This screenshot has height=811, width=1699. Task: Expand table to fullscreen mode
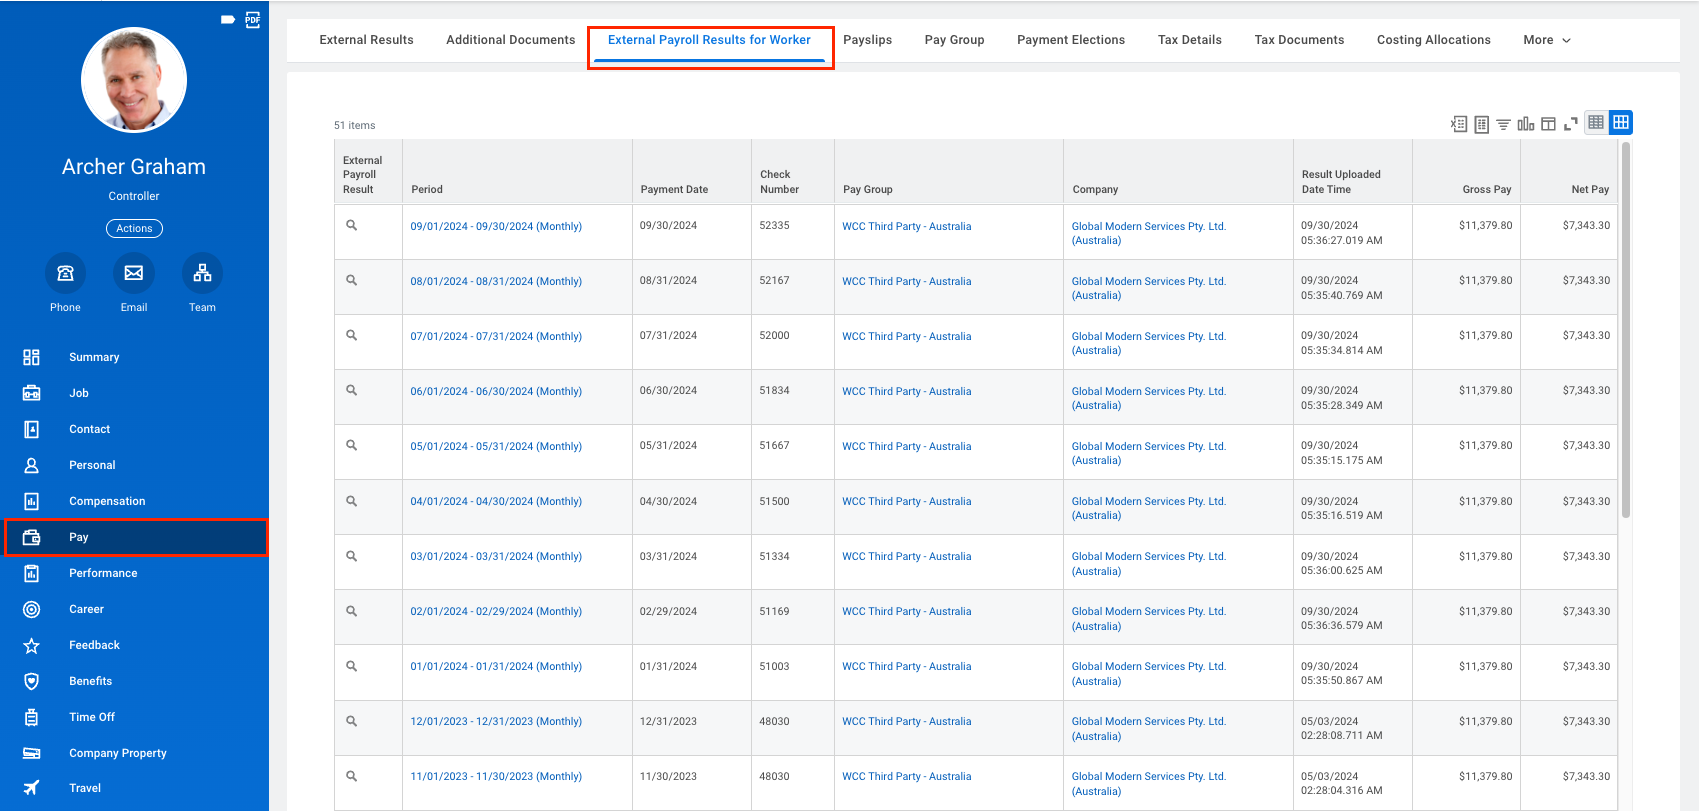(x=1571, y=124)
